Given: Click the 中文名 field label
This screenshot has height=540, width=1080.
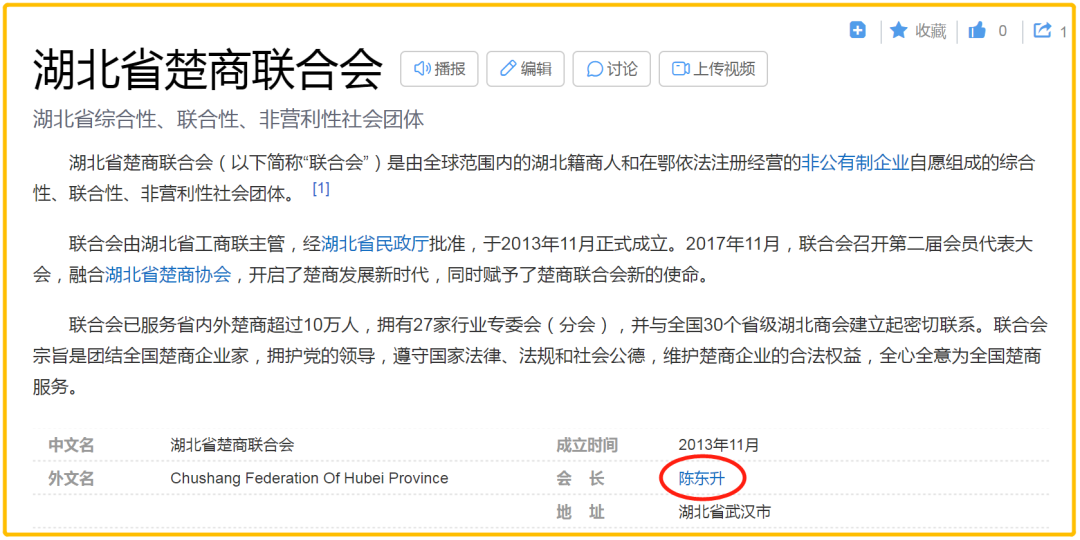Looking at the screenshot, I should 71,445.
